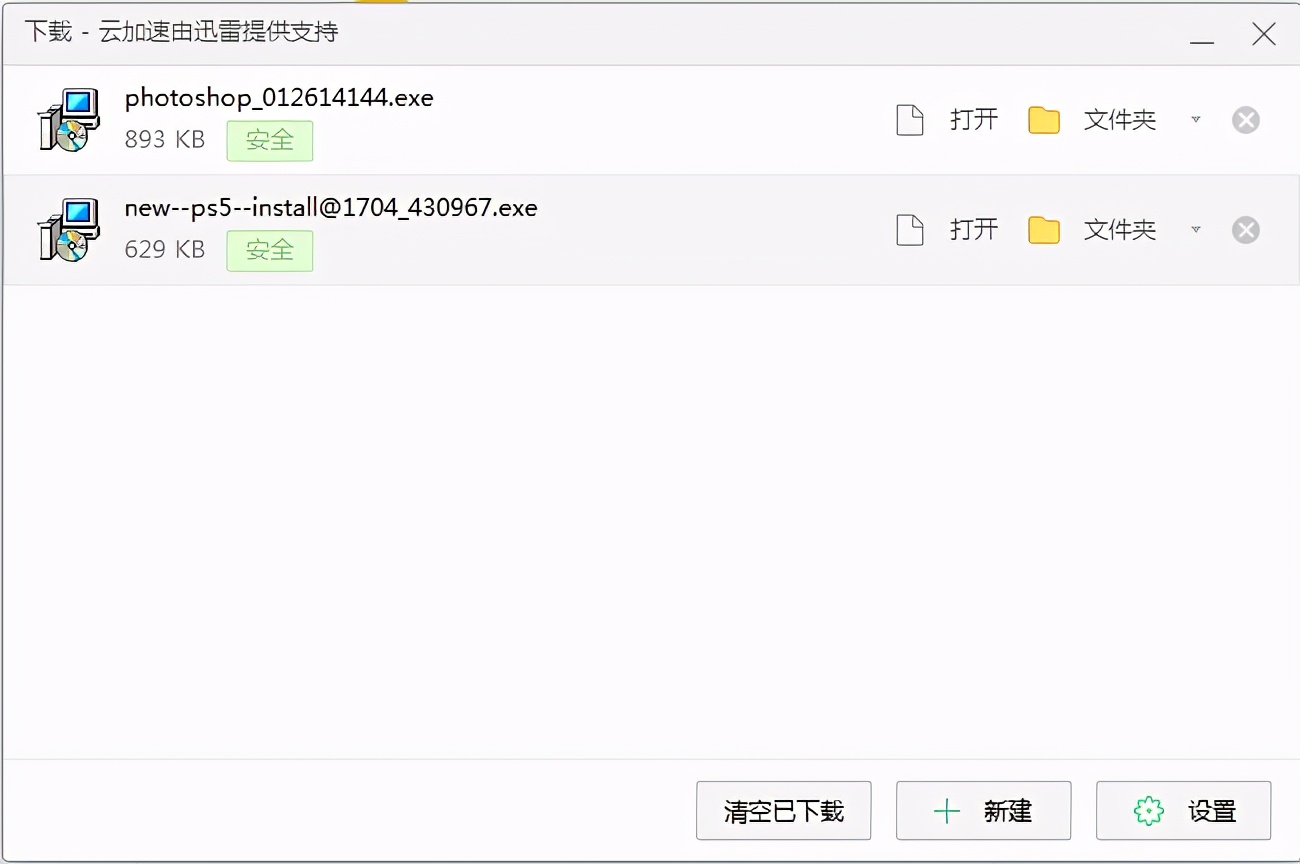The height and width of the screenshot is (864, 1300).
Task: Remove the ps5 installer using its X icon
Action: point(1245,229)
